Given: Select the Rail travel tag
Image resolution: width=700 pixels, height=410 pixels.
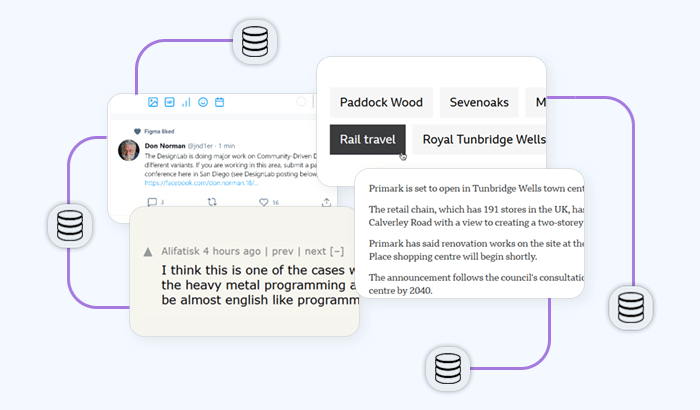Looking at the screenshot, I should tap(368, 139).
